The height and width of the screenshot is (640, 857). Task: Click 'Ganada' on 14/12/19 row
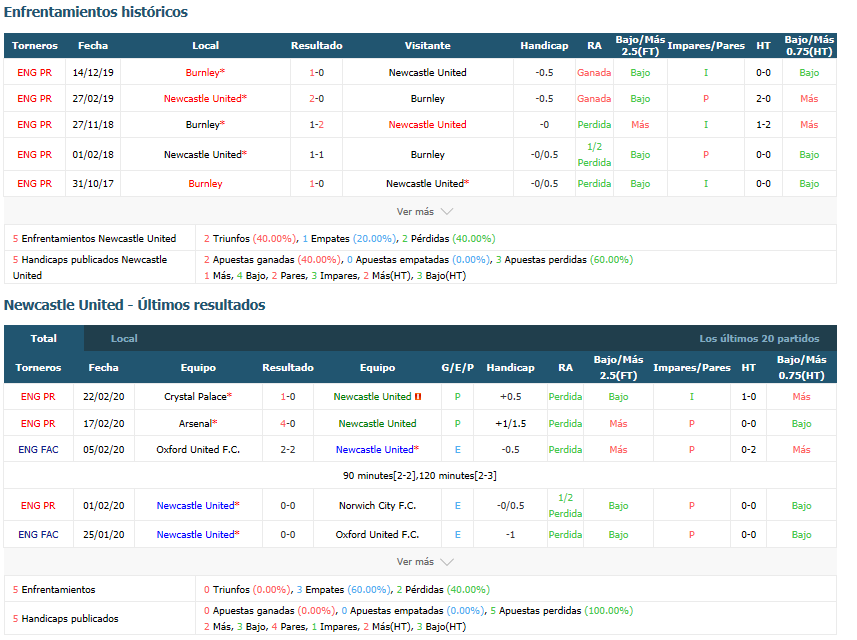594,72
